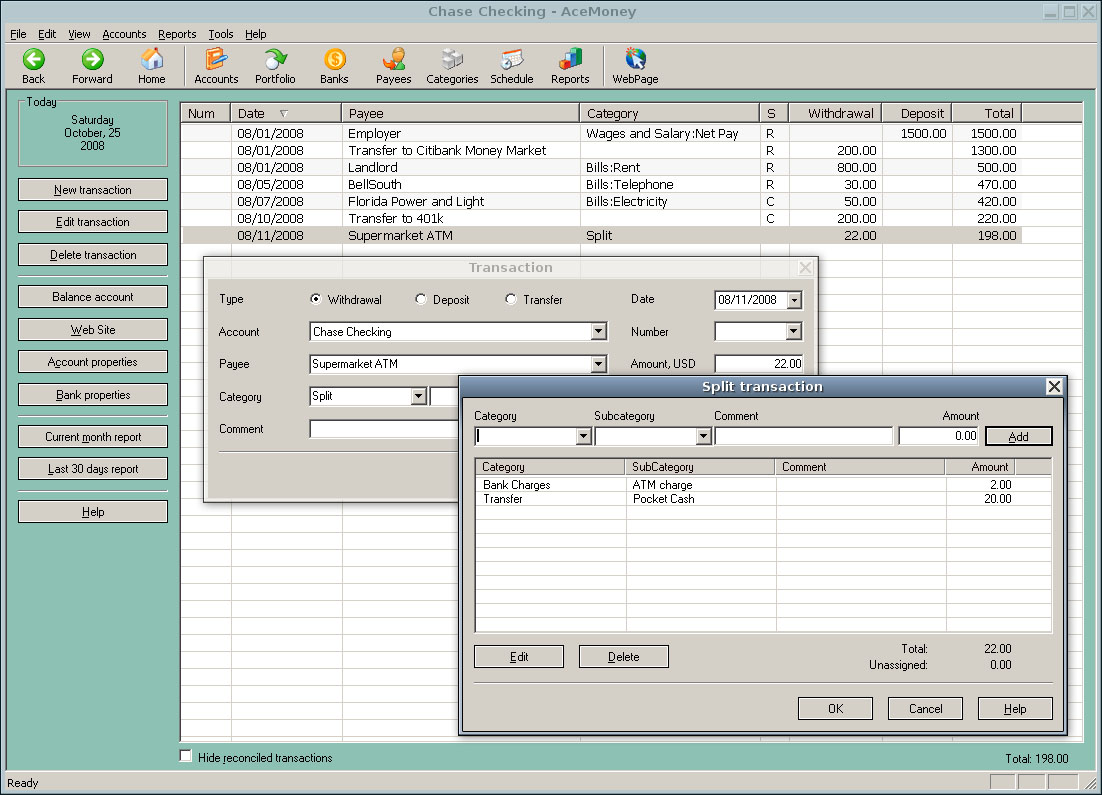Click the Amount, USD field
The image size is (1102, 795).
(x=758, y=363)
